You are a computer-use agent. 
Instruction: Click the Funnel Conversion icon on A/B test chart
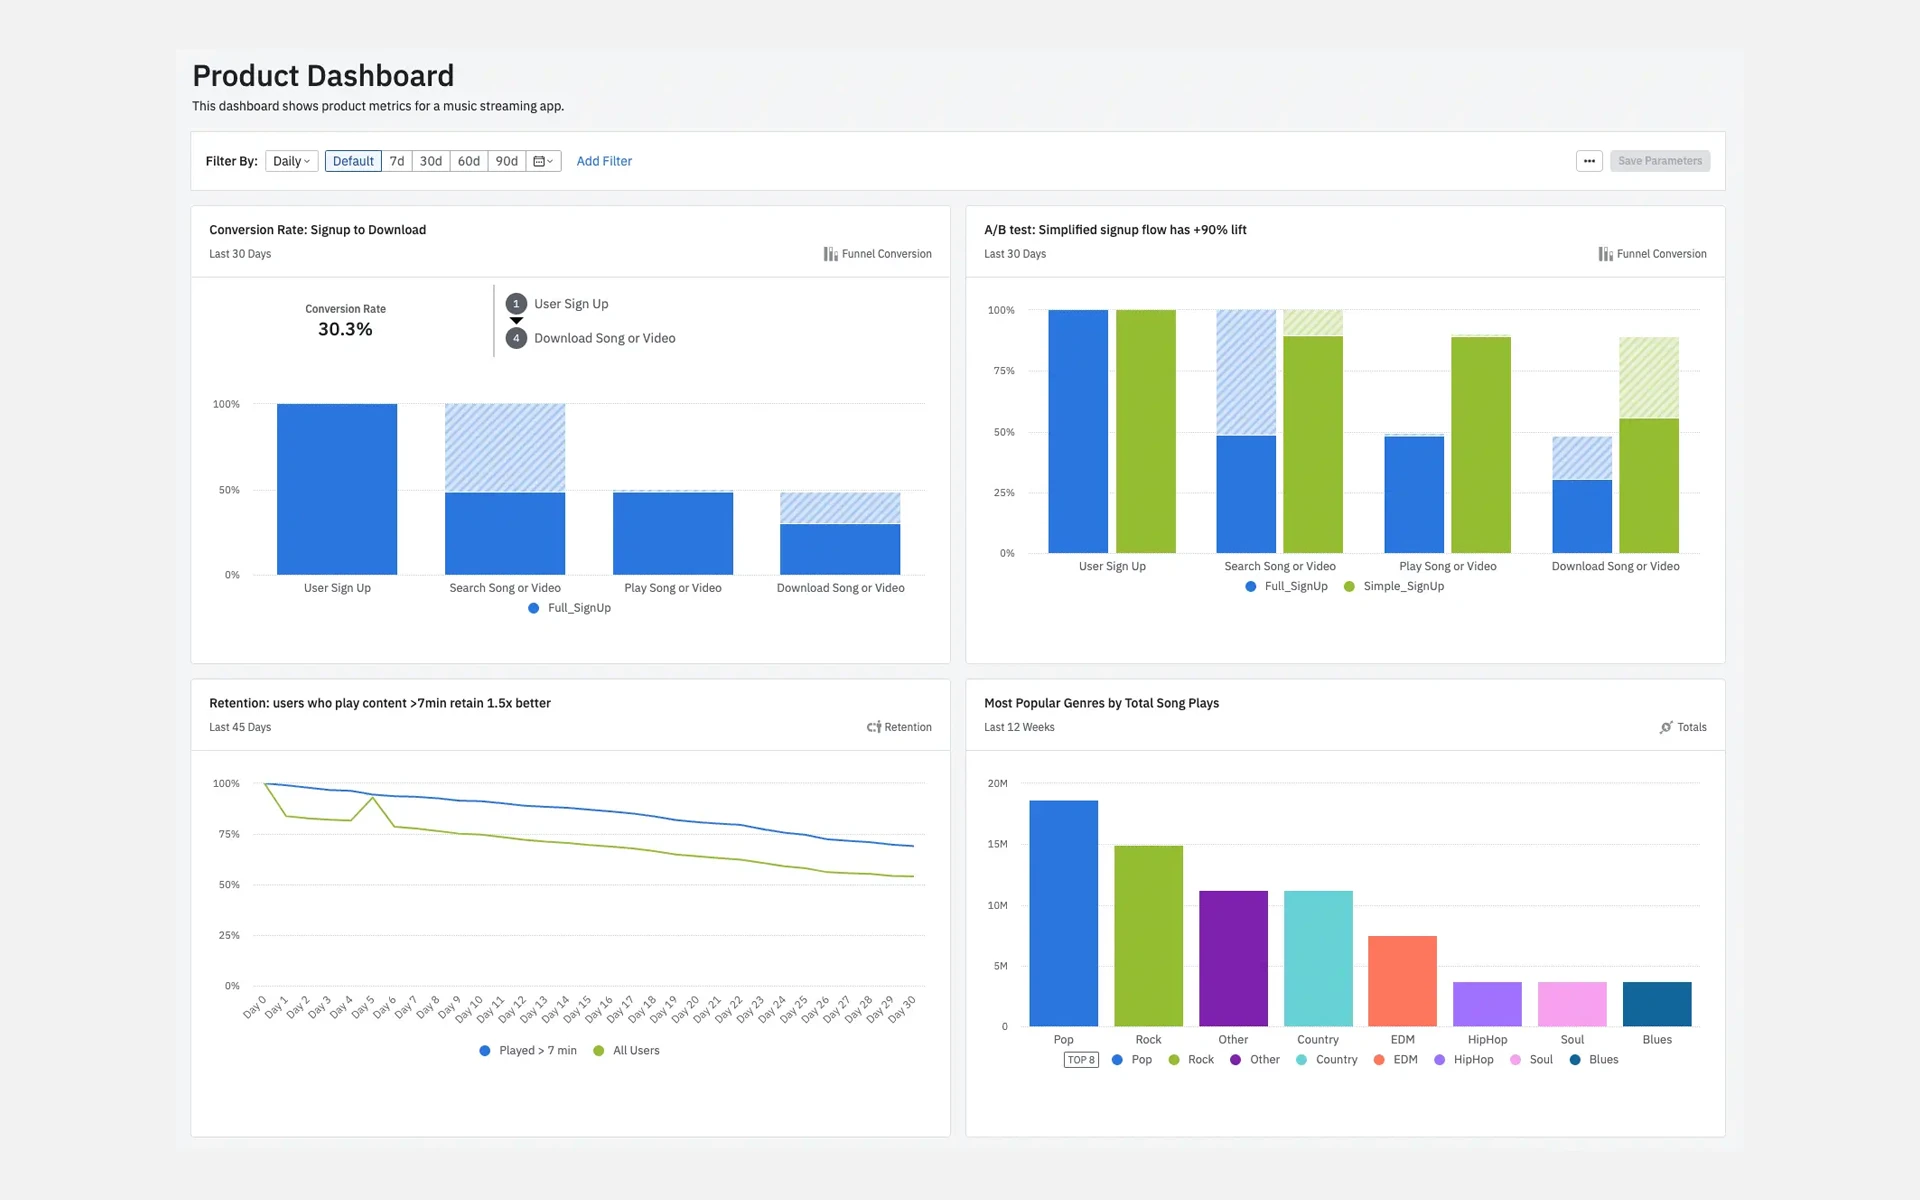click(x=1605, y=254)
